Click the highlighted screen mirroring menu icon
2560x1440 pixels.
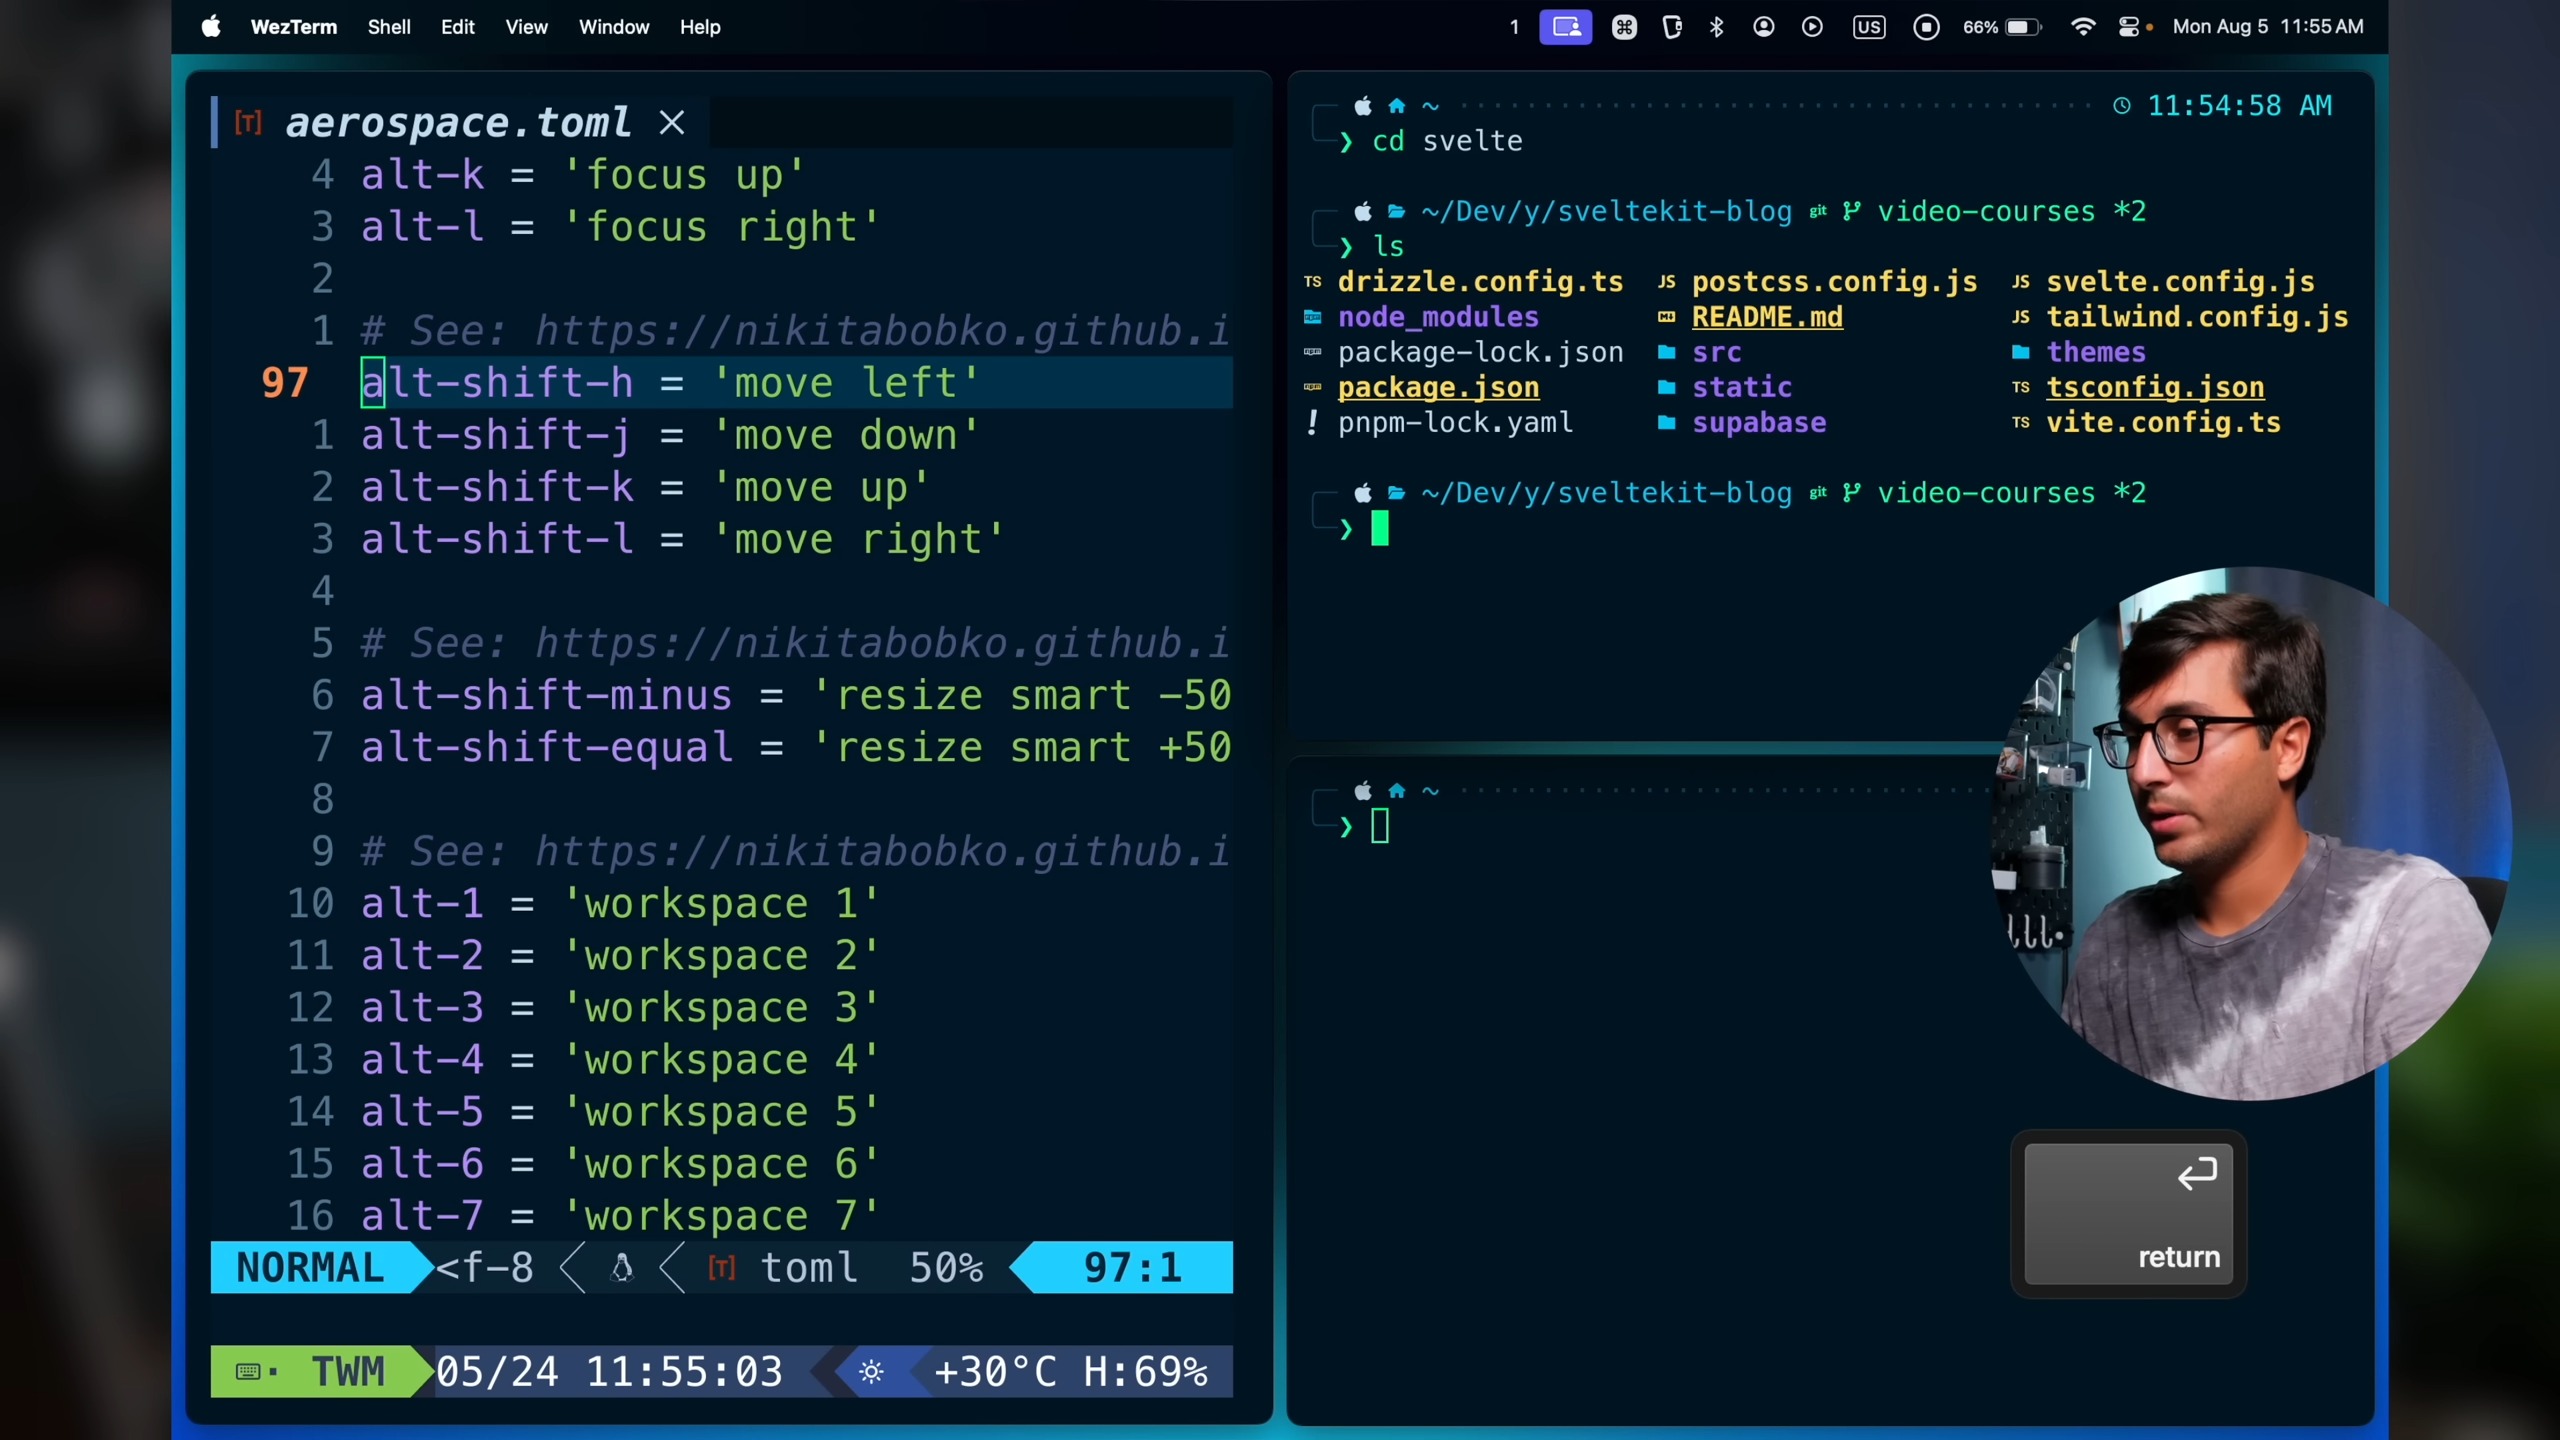[x=1565, y=27]
